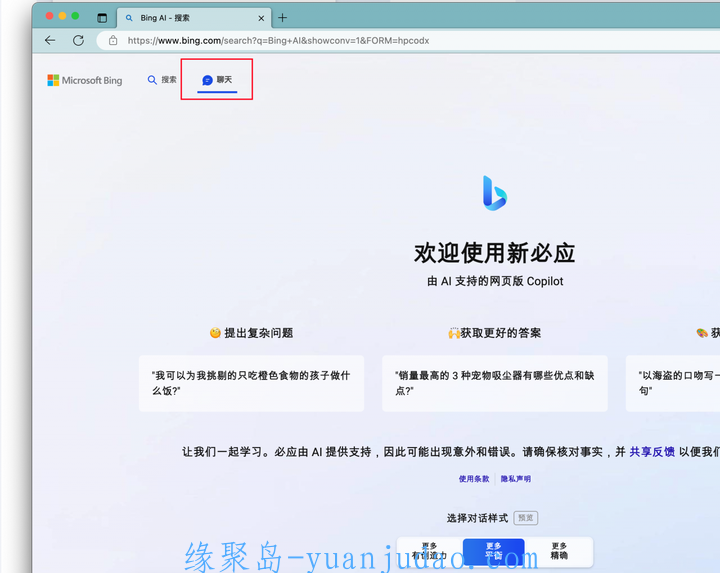This screenshot has height=573, width=720.
Task: Open the 共享反馈 feedback link
Action: (652, 452)
